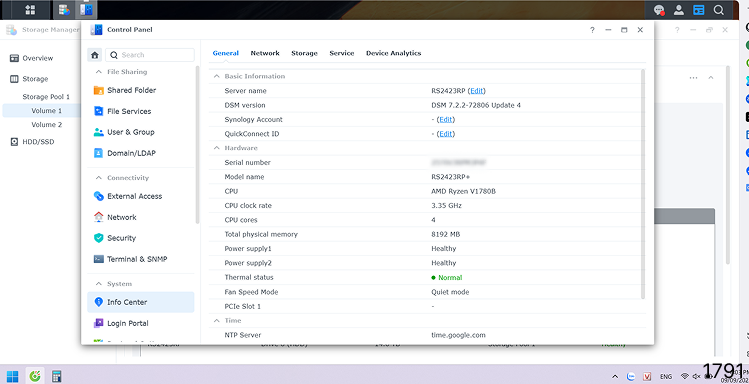Open volume icon in system tray
The width and height of the screenshot is (749, 384).
point(696,376)
